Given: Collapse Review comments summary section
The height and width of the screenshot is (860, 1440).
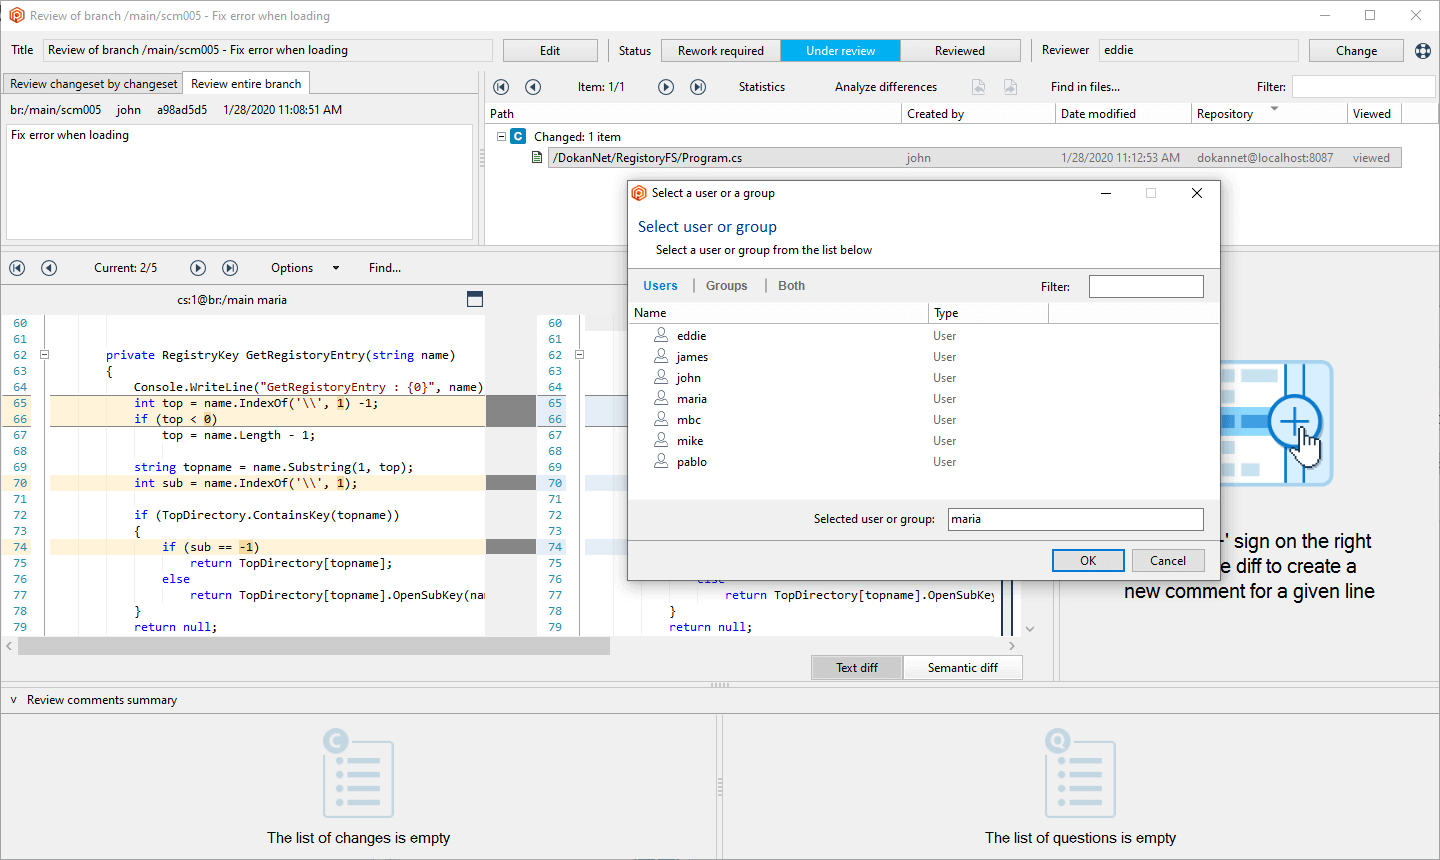Looking at the screenshot, I should [x=13, y=700].
